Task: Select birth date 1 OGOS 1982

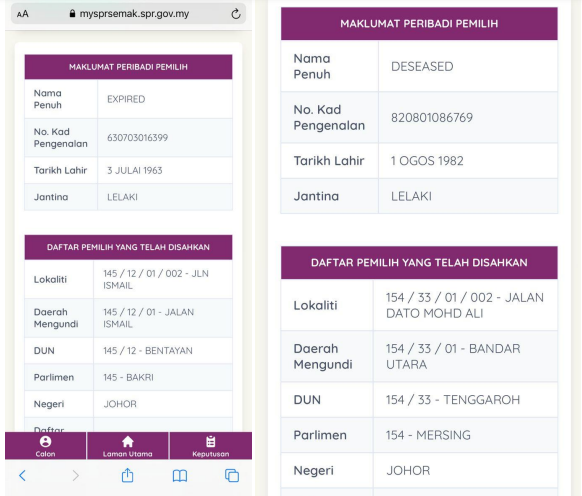Action: [x=427, y=161]
